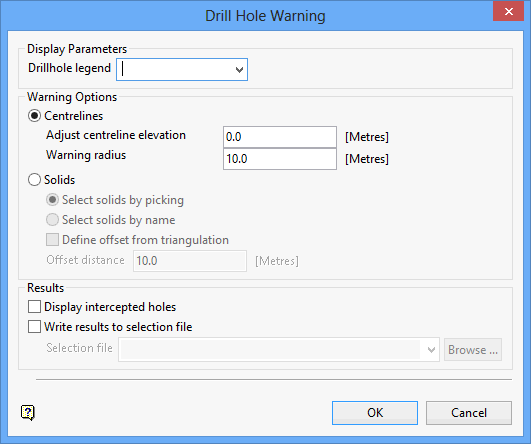
Task: Click inside the Selection file combo box
Action: (x=270, y=350)
